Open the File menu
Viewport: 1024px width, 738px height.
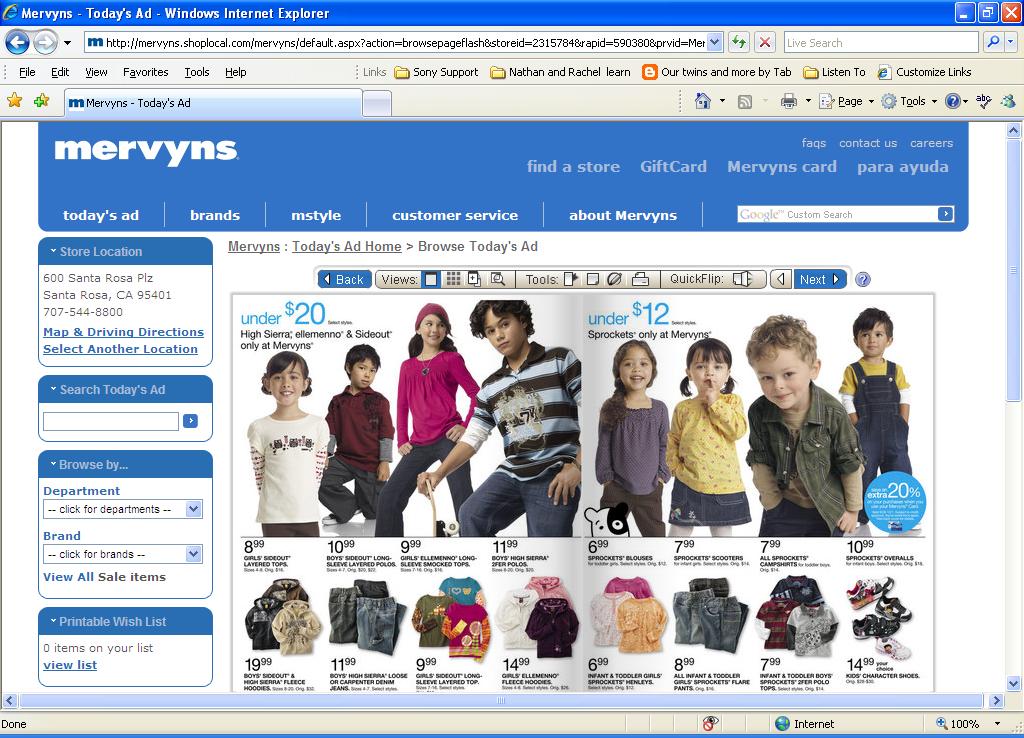(27, 72)
